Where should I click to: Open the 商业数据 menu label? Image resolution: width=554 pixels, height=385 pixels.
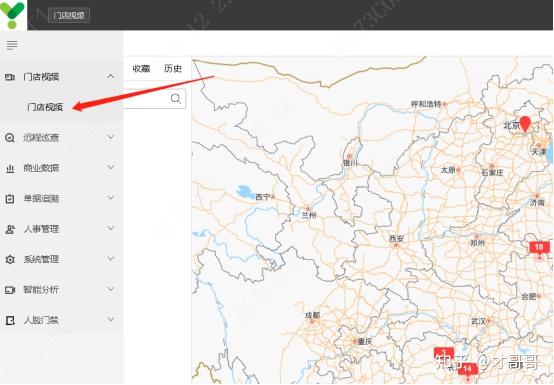coord(41,168)
